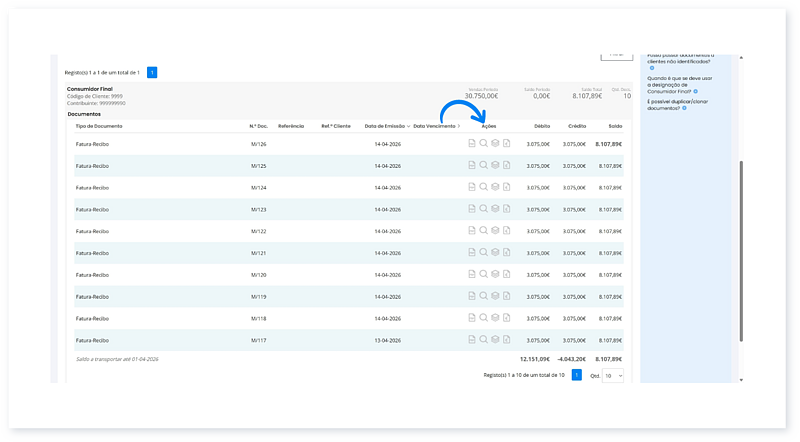Go to page 1 in top pagination
This screenshot has width=800, height=442.
(152, 72)
